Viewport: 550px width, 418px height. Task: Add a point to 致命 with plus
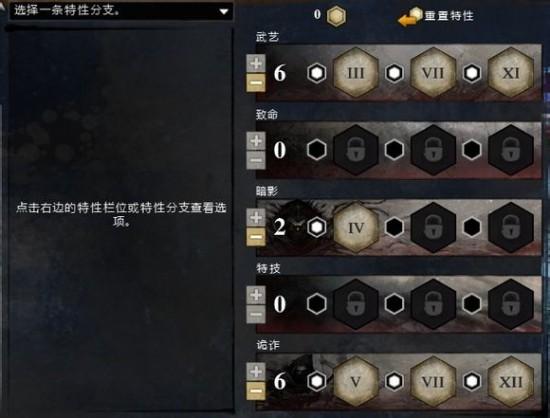(256, 141)
